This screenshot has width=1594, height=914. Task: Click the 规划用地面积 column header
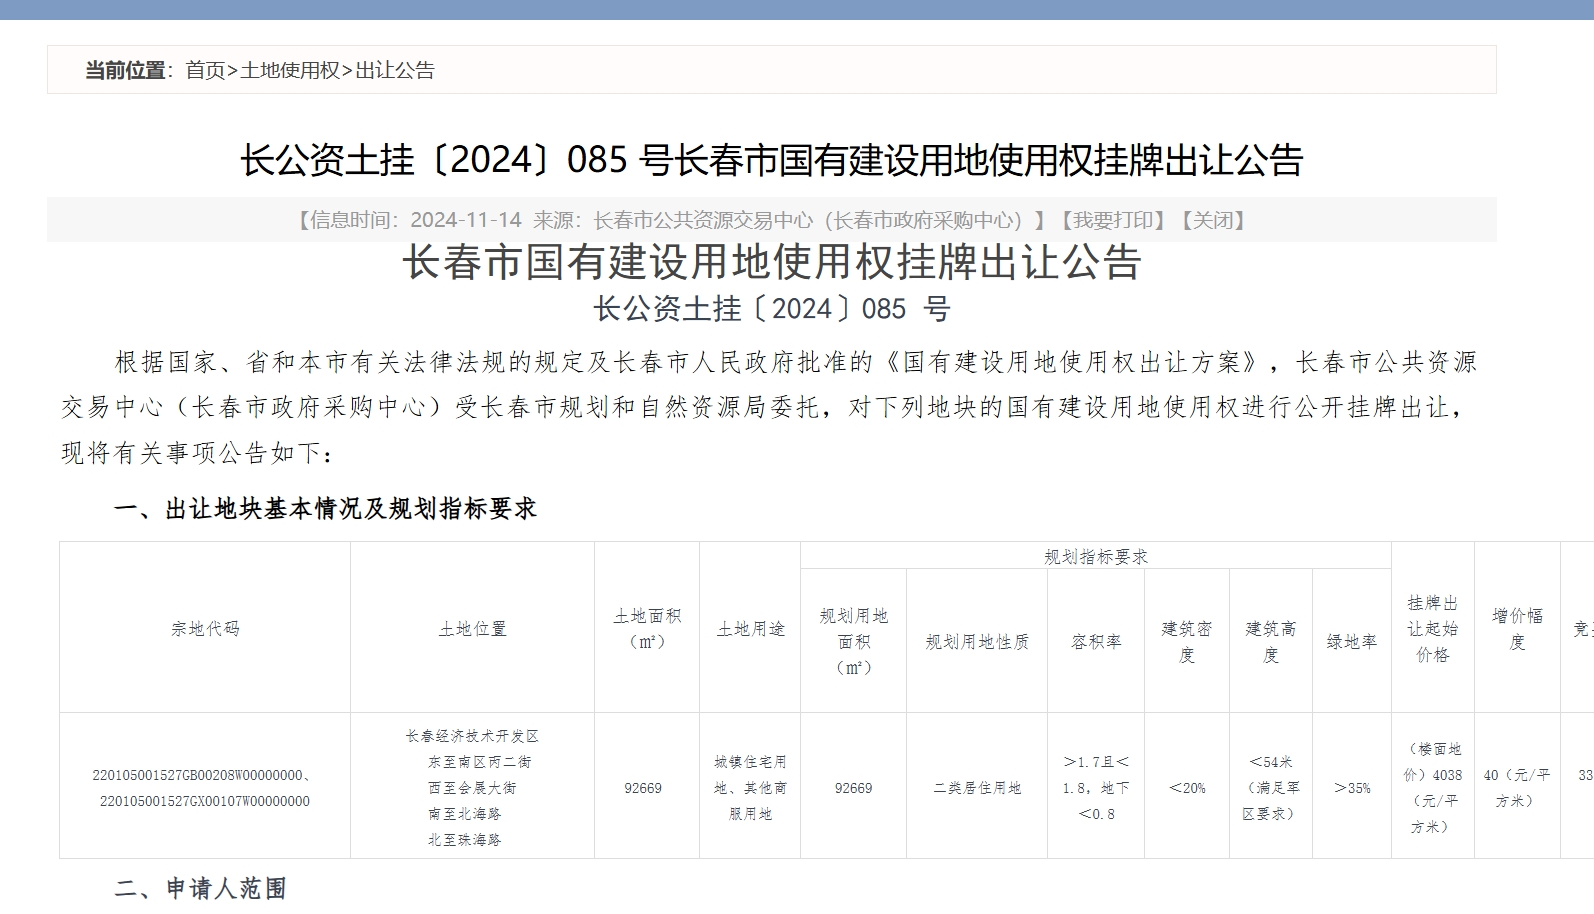(853, 641)
